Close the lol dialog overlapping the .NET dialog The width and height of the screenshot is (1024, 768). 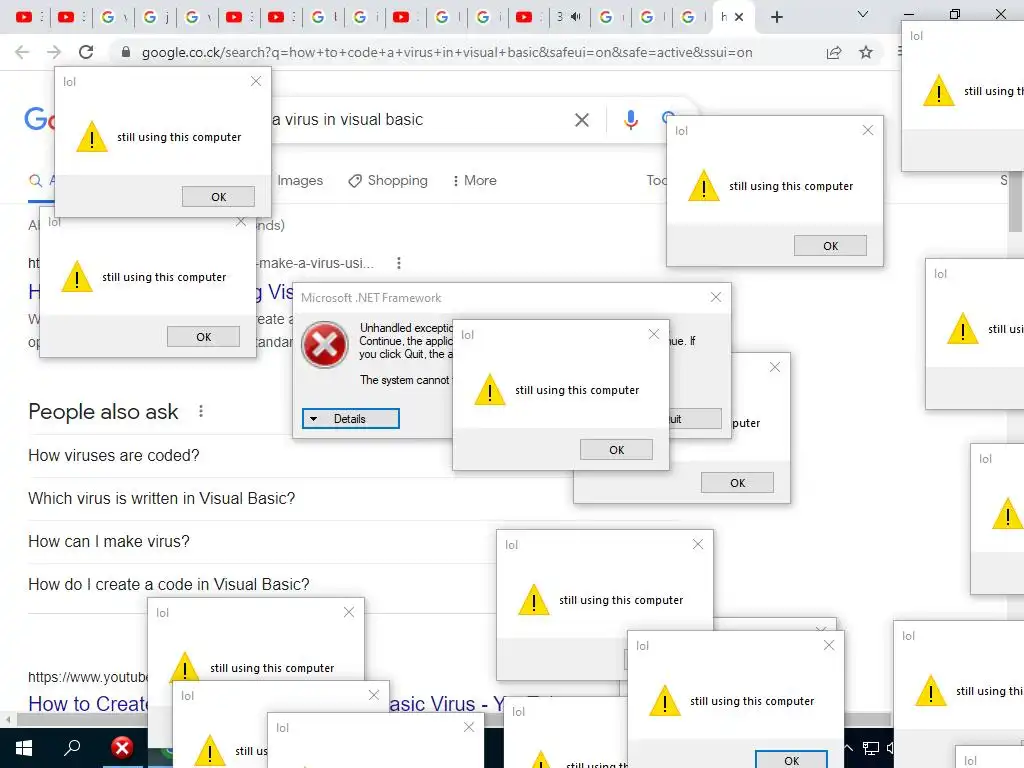point(654,334)
